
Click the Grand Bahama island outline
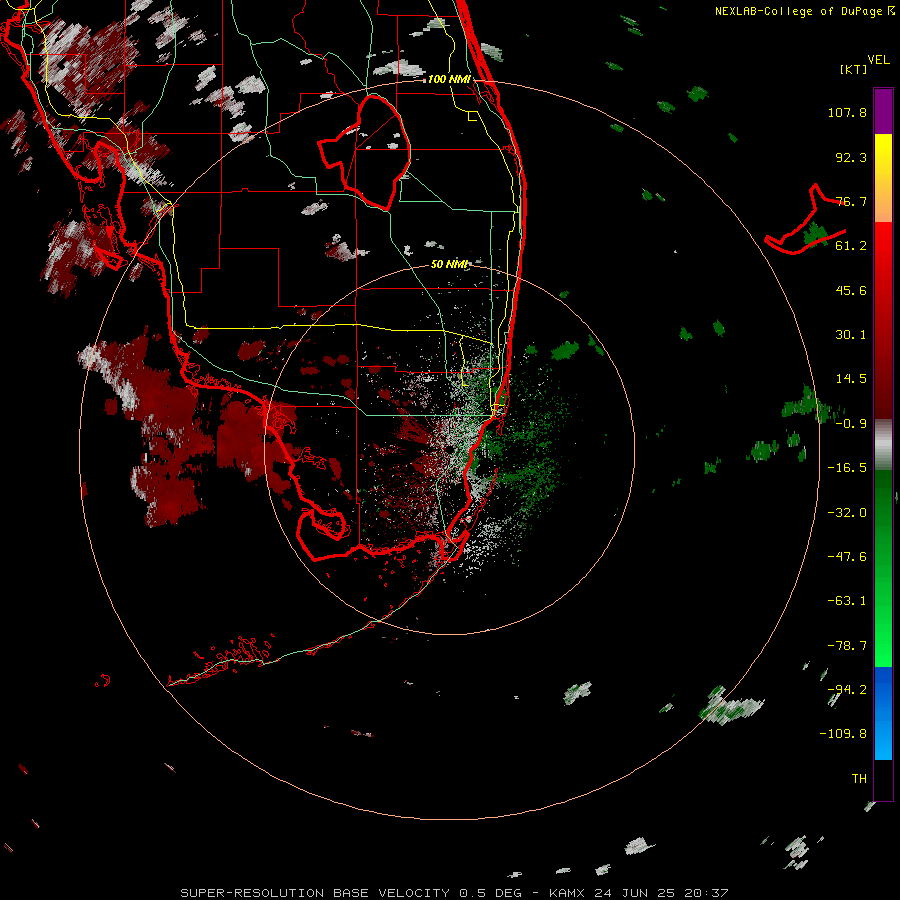(x=806, y=221)
